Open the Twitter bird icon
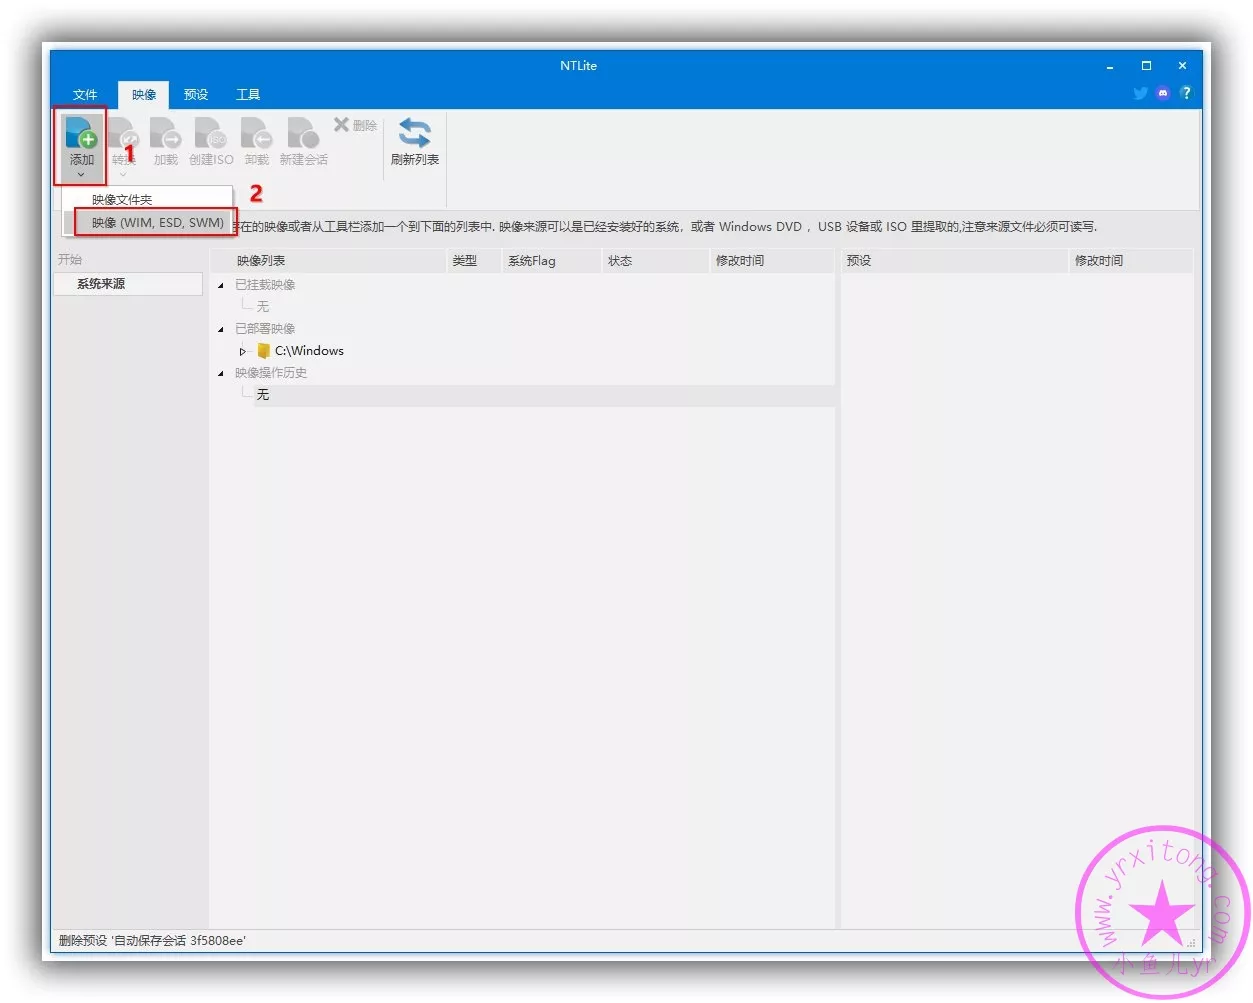Screen dimensions: 1253x1003 tap(1140, 93)
